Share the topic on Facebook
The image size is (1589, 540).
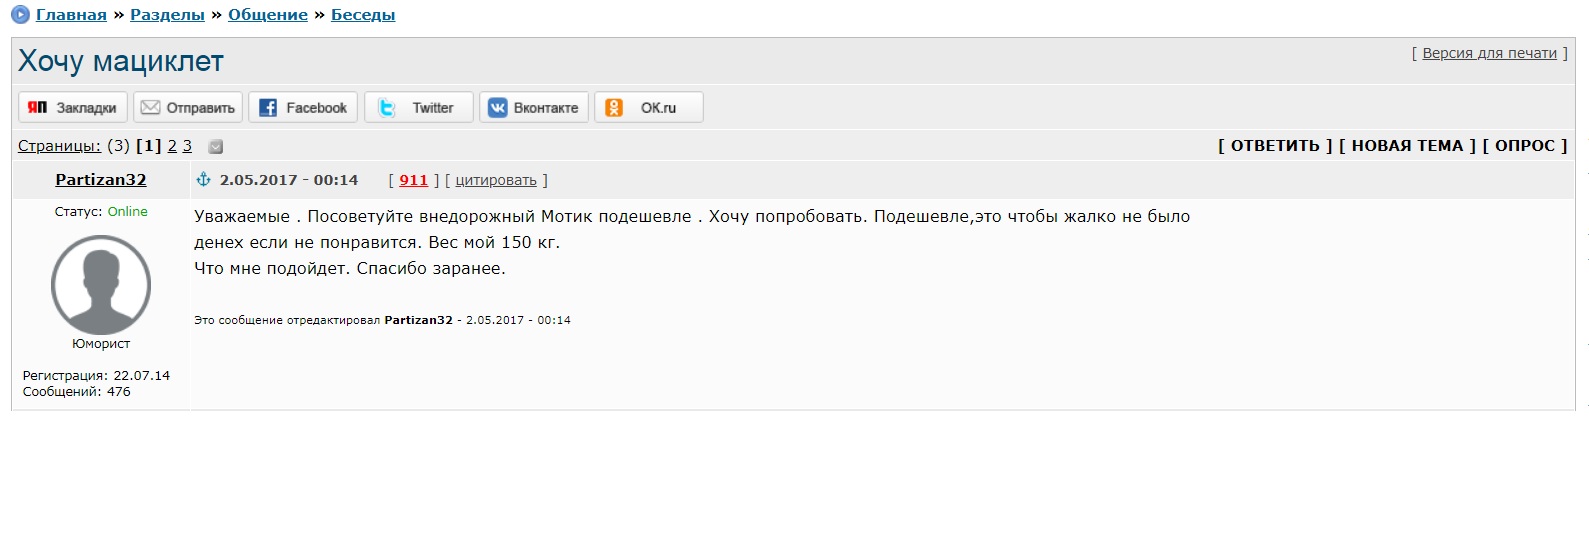(x=303, y=107)
